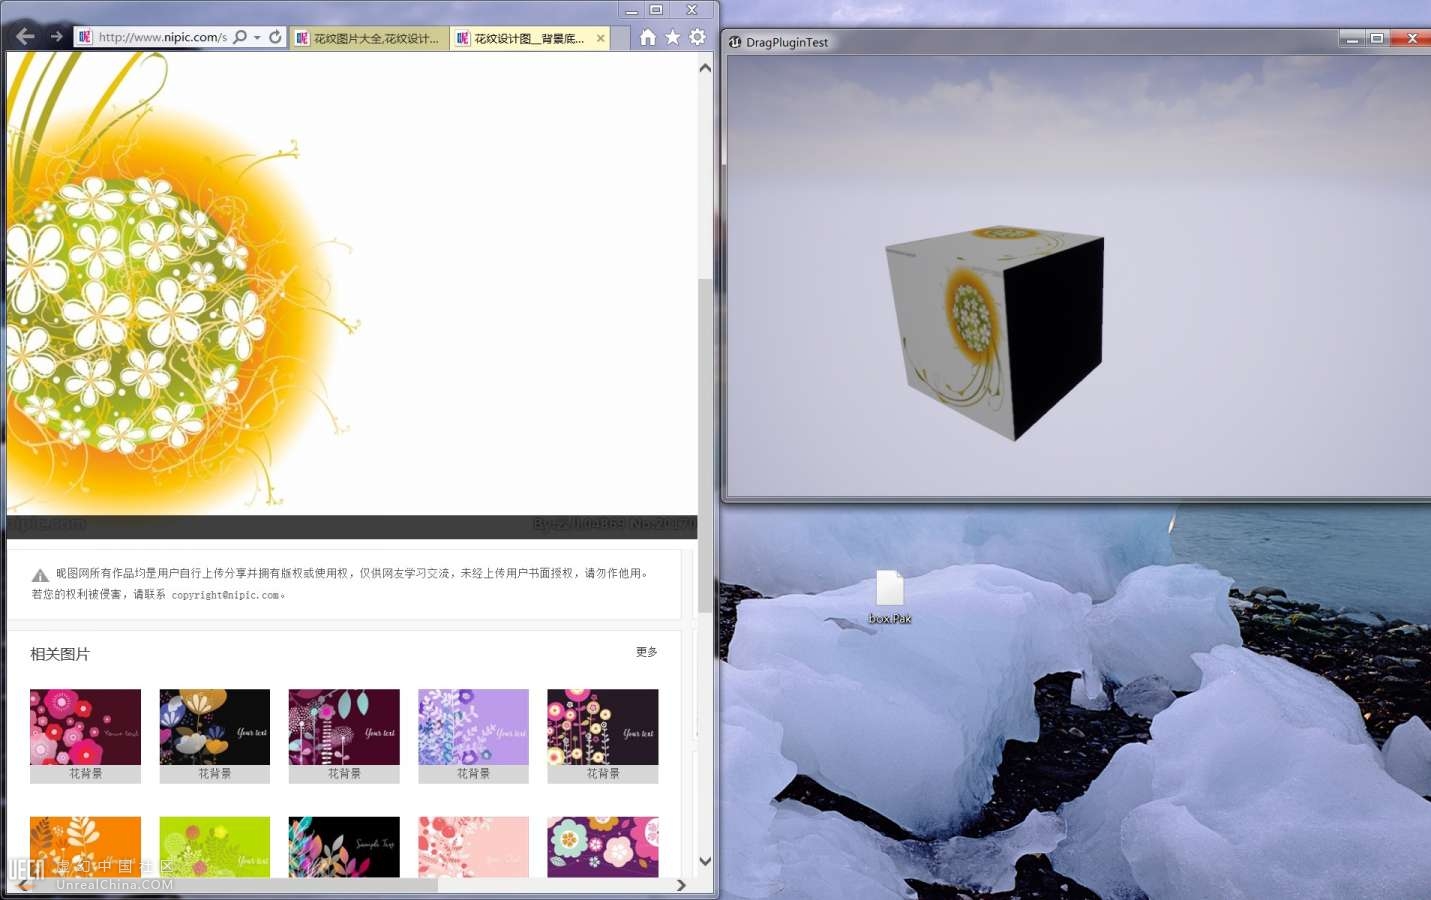Open the purple 花背景 thumbnail
This screenshot has height=900, width=1431.
[473, 727]
